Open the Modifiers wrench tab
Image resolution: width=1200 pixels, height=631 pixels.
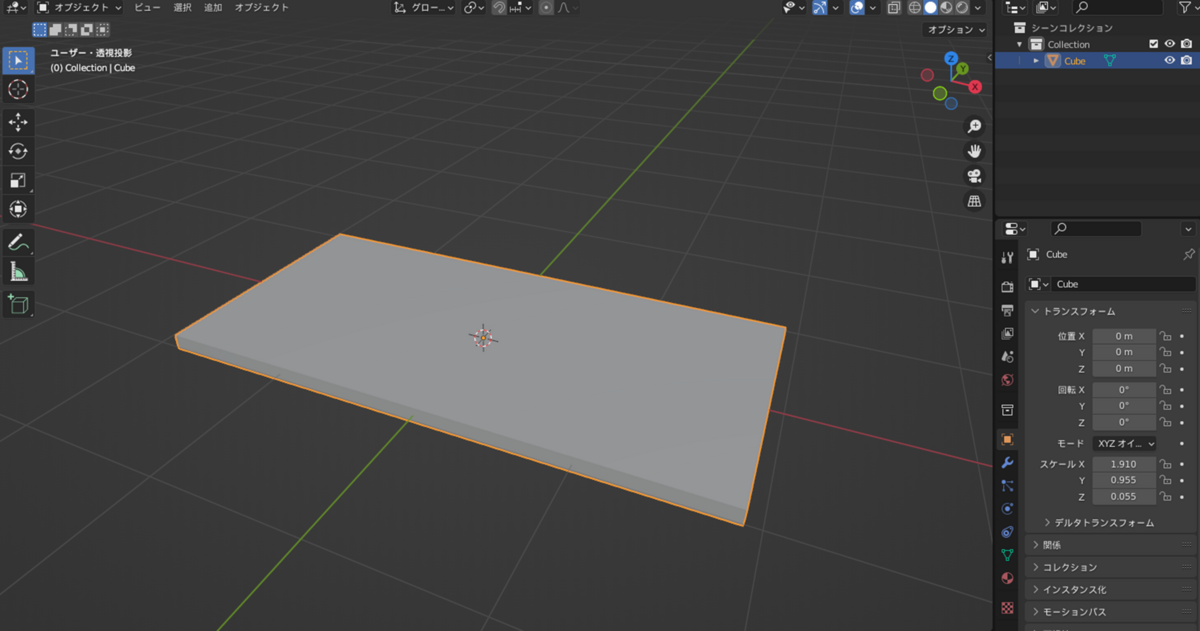pyautogui.click(x=1007, y=463)
